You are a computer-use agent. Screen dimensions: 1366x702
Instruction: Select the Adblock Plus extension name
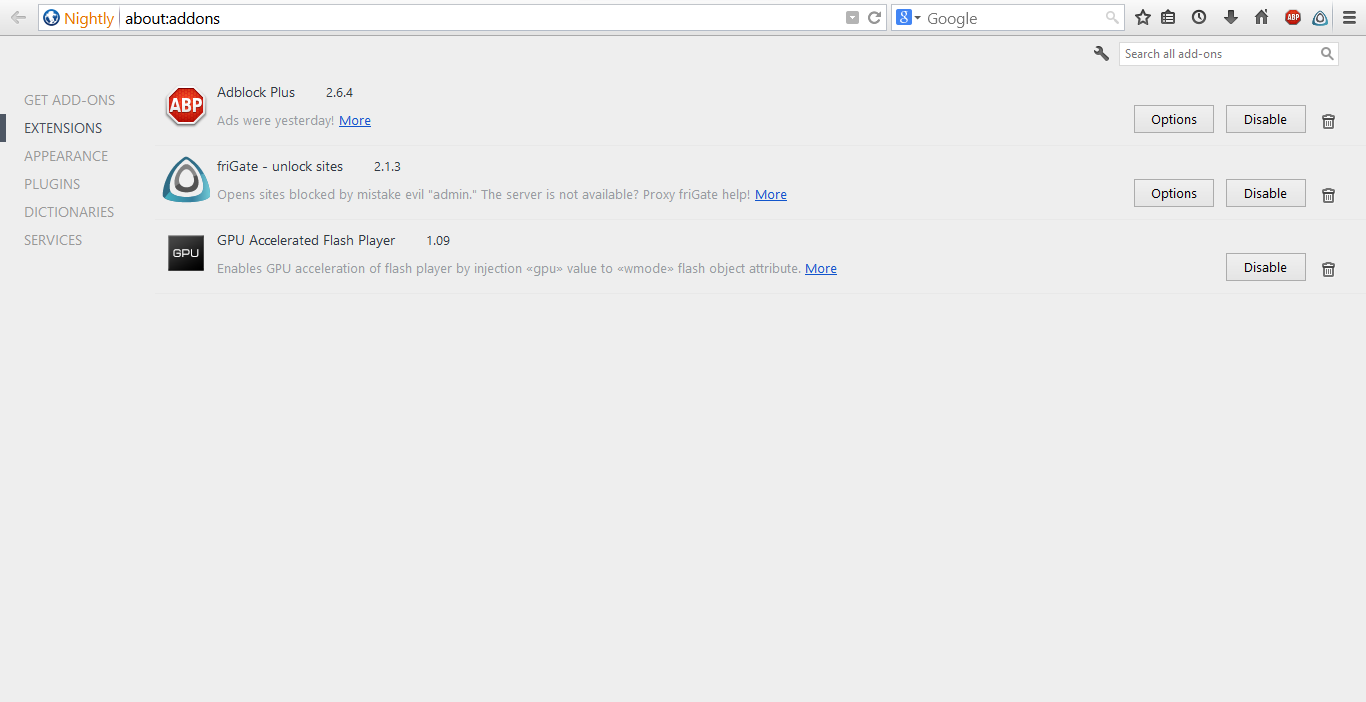point(256,92)
